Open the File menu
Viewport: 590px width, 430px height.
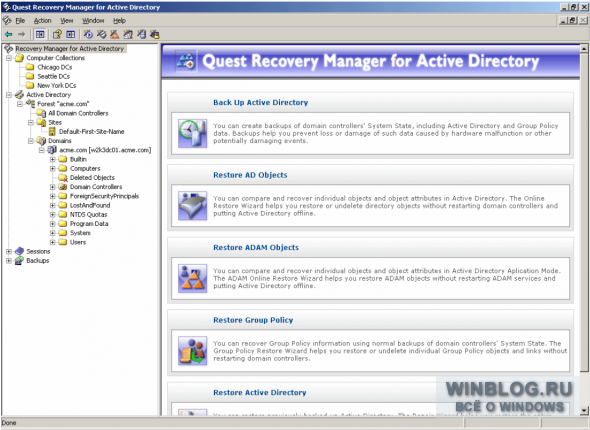click(20, 20)
